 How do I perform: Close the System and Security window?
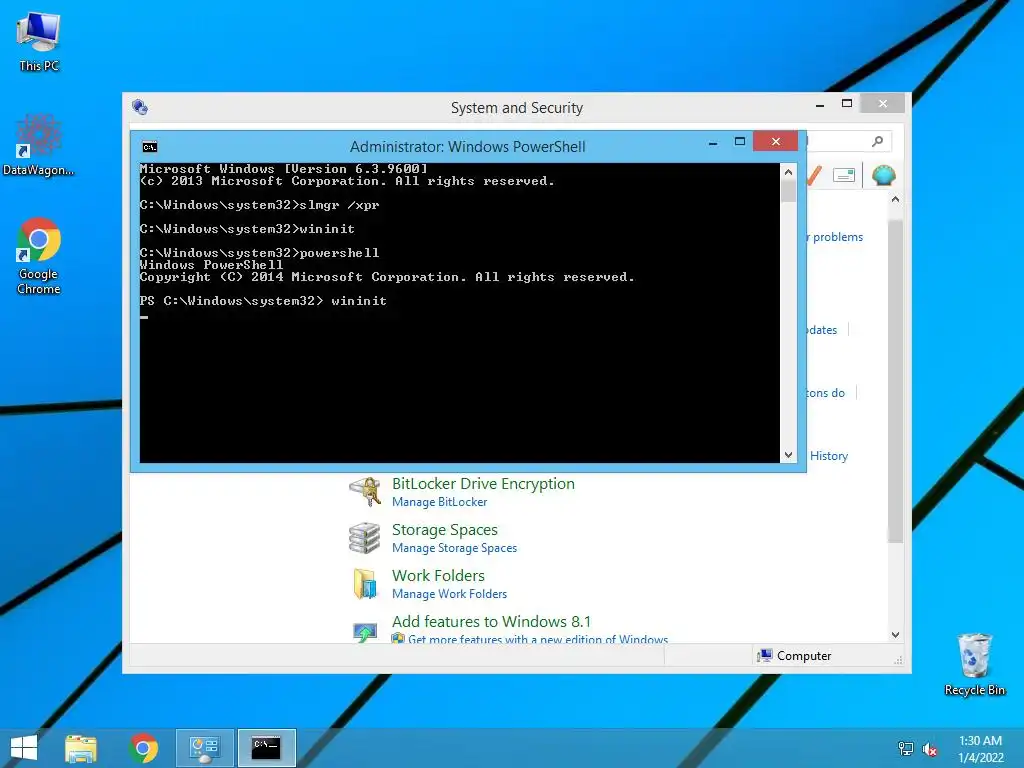click(x=882, y=103)
